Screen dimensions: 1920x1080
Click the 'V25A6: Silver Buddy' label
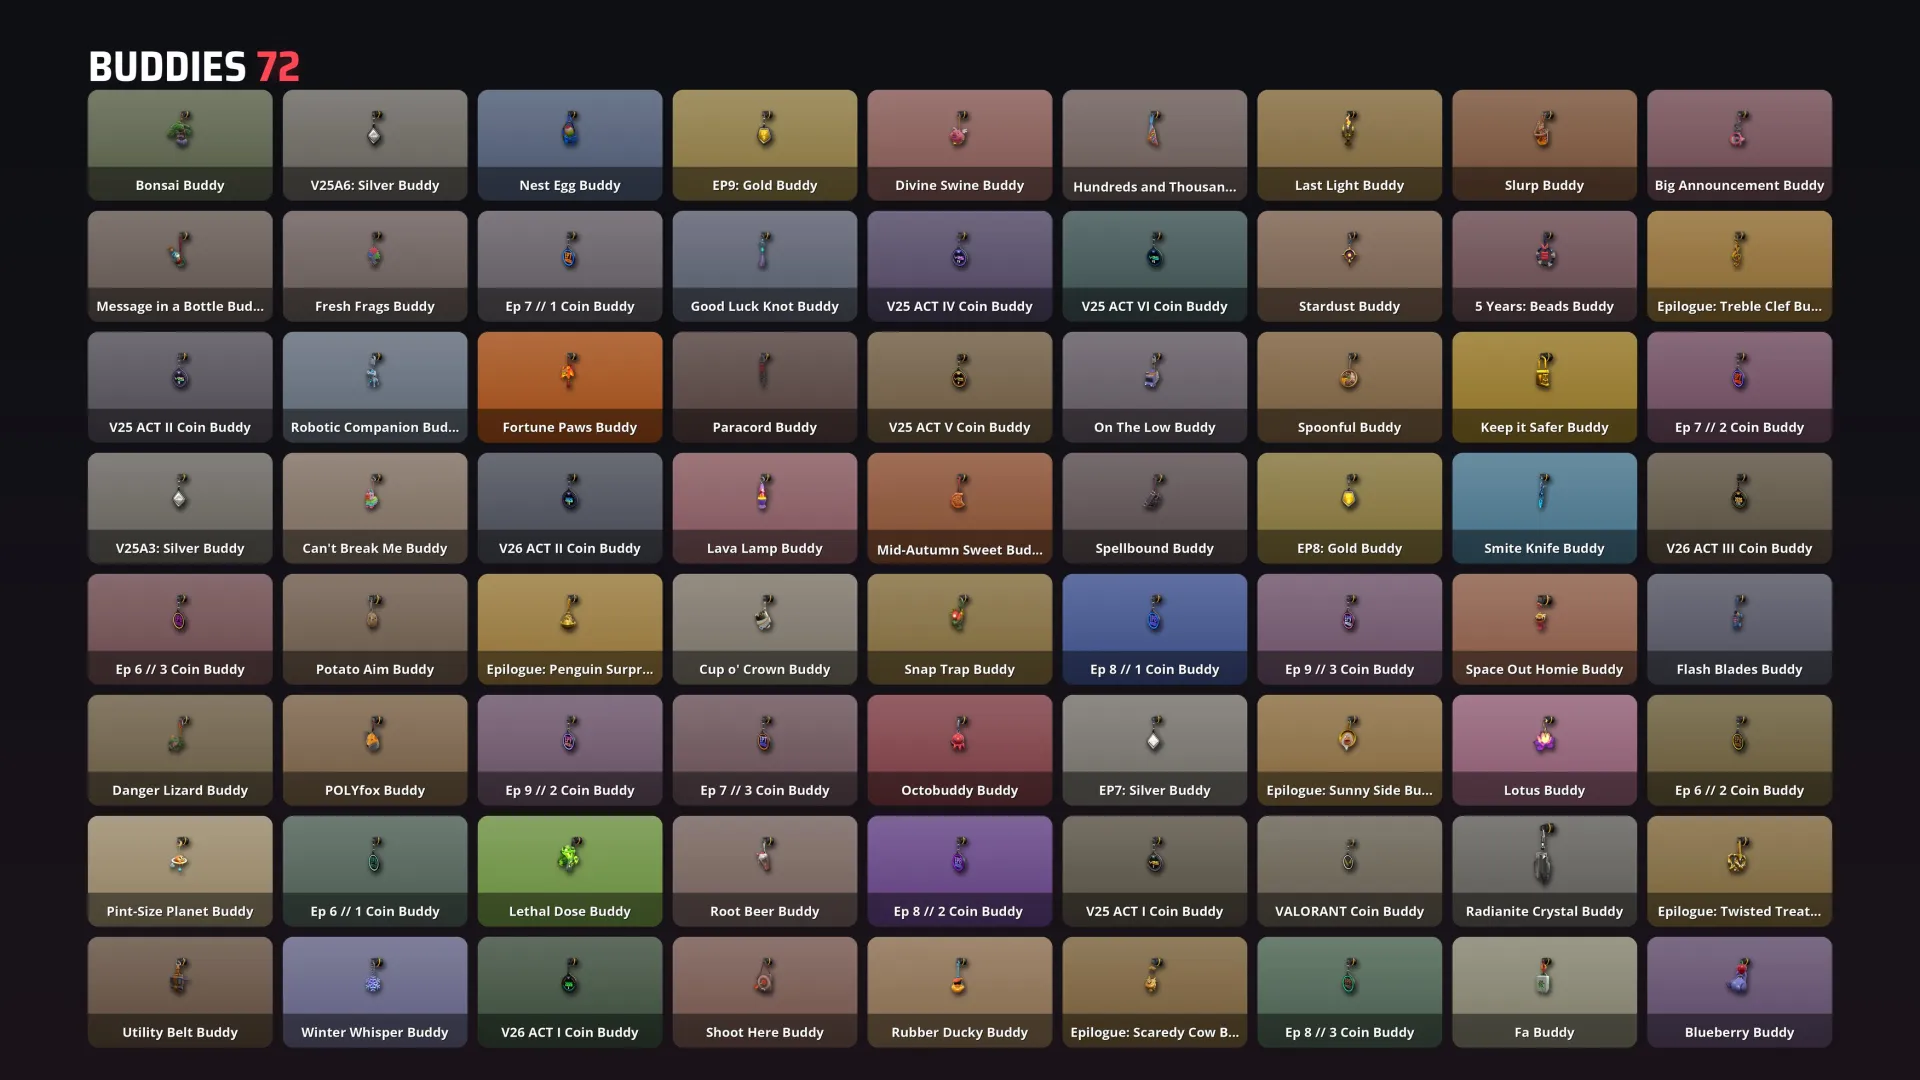pos(375,185)
